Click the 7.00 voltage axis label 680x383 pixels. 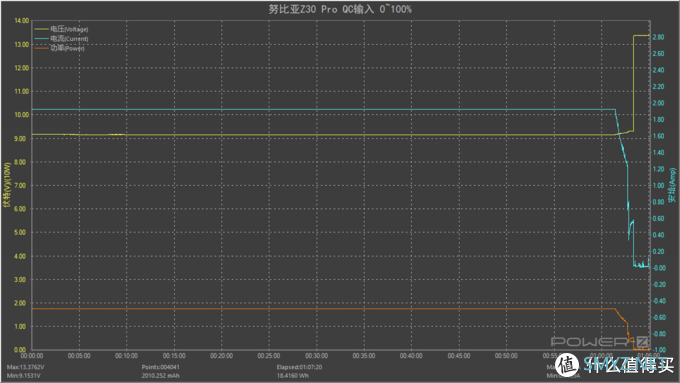tap(20, 186)
